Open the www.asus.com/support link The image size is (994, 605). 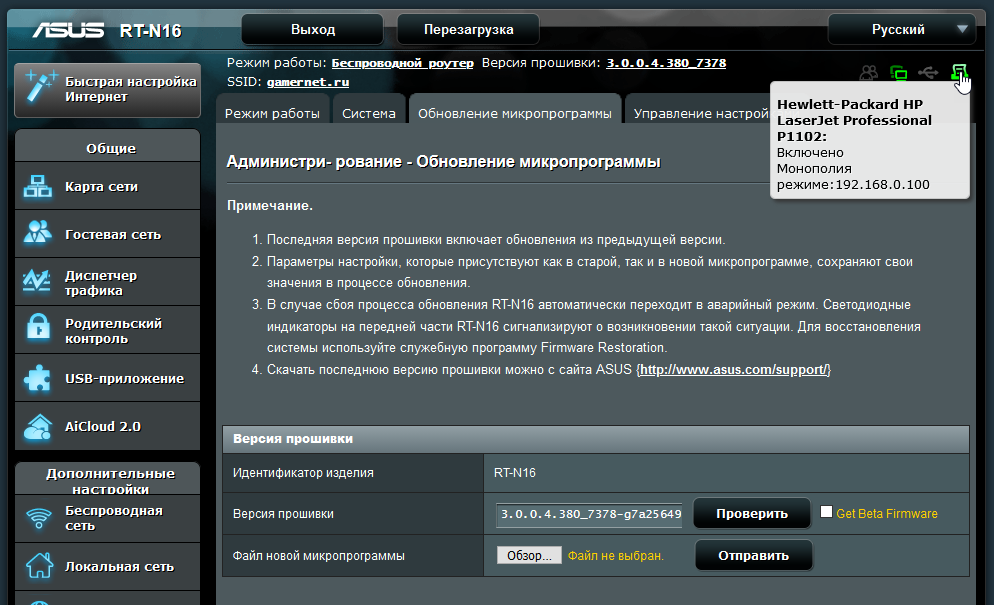pos(733,369)
